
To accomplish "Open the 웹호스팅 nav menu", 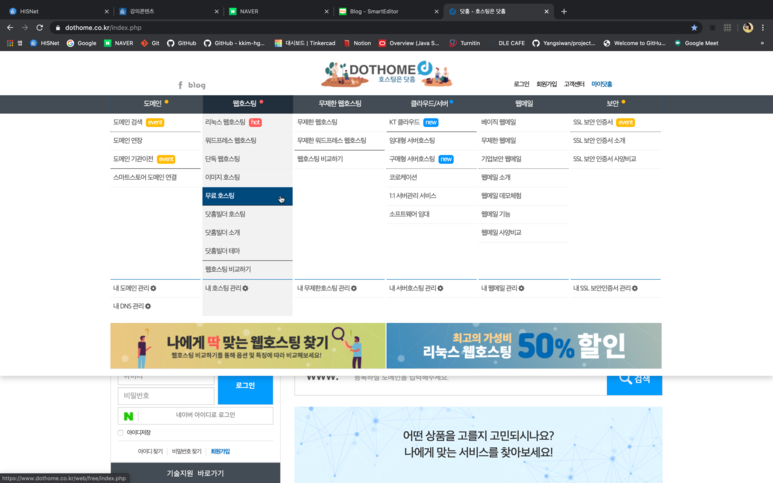I will (x=247, y=104).
